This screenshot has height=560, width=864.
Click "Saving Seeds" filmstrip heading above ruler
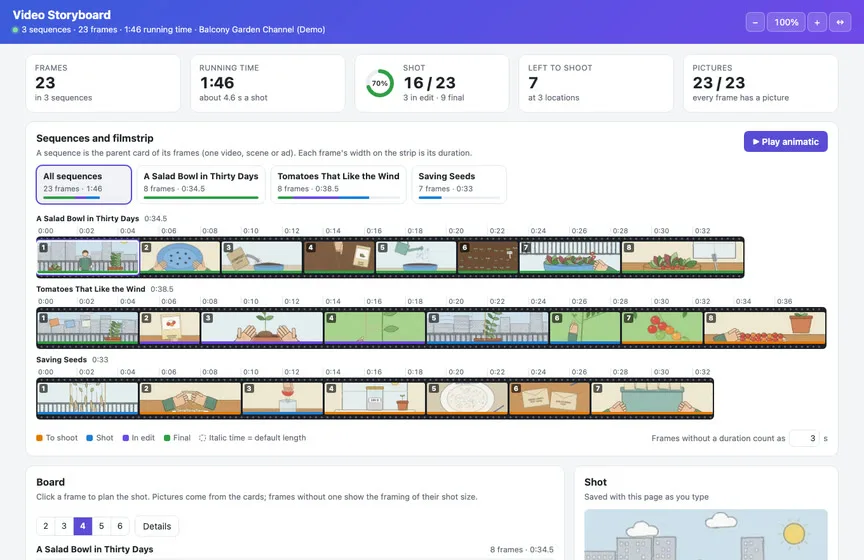coord(62,359)
